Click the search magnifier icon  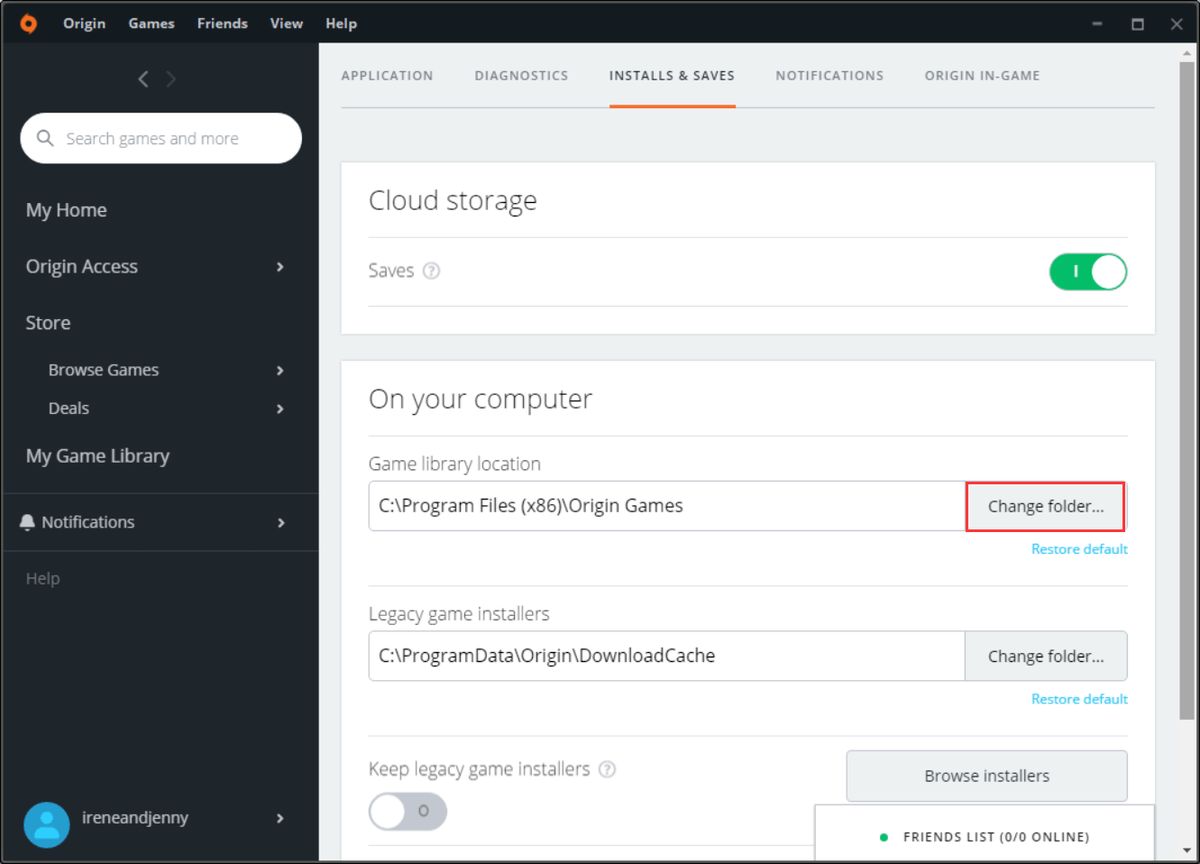45,139
